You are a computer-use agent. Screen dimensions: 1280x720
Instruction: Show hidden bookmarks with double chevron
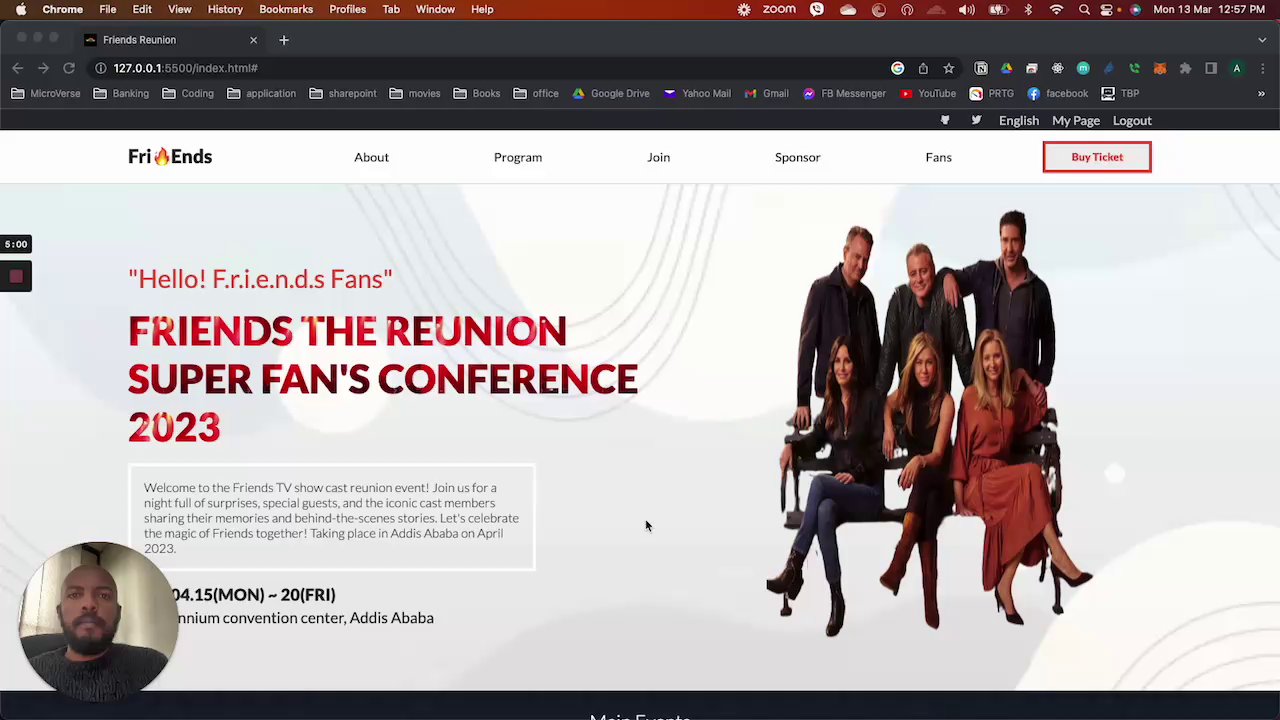pyautogui.click(x=1261, y=93)
